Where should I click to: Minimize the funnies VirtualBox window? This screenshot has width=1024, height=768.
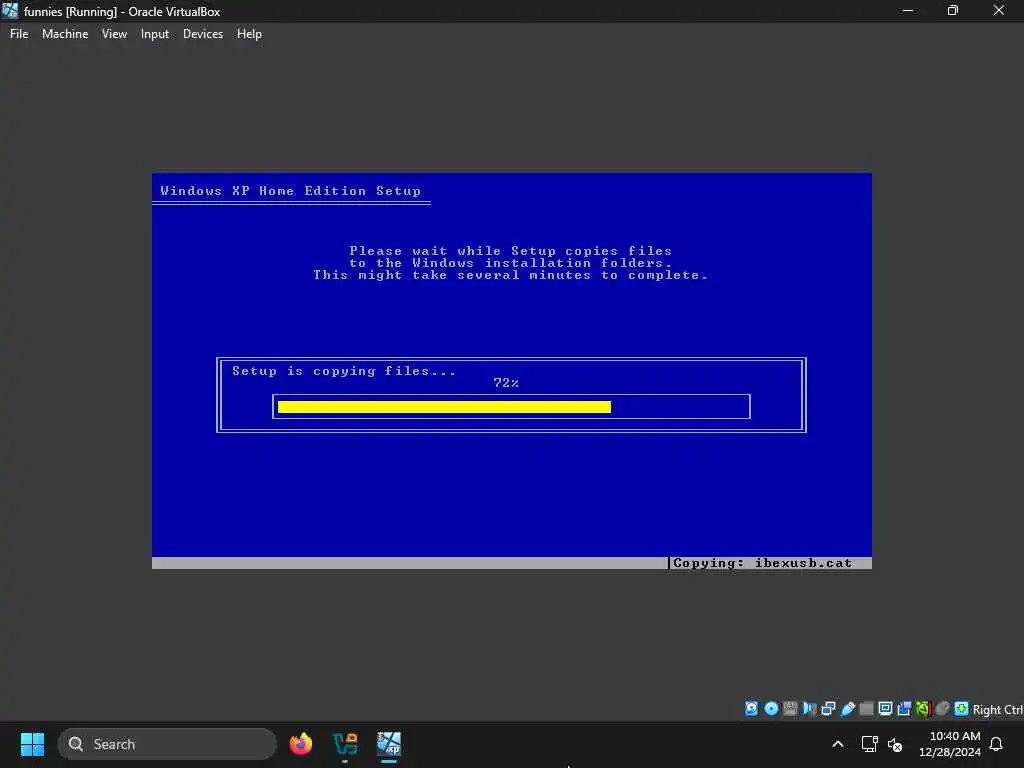coord(908,10)
